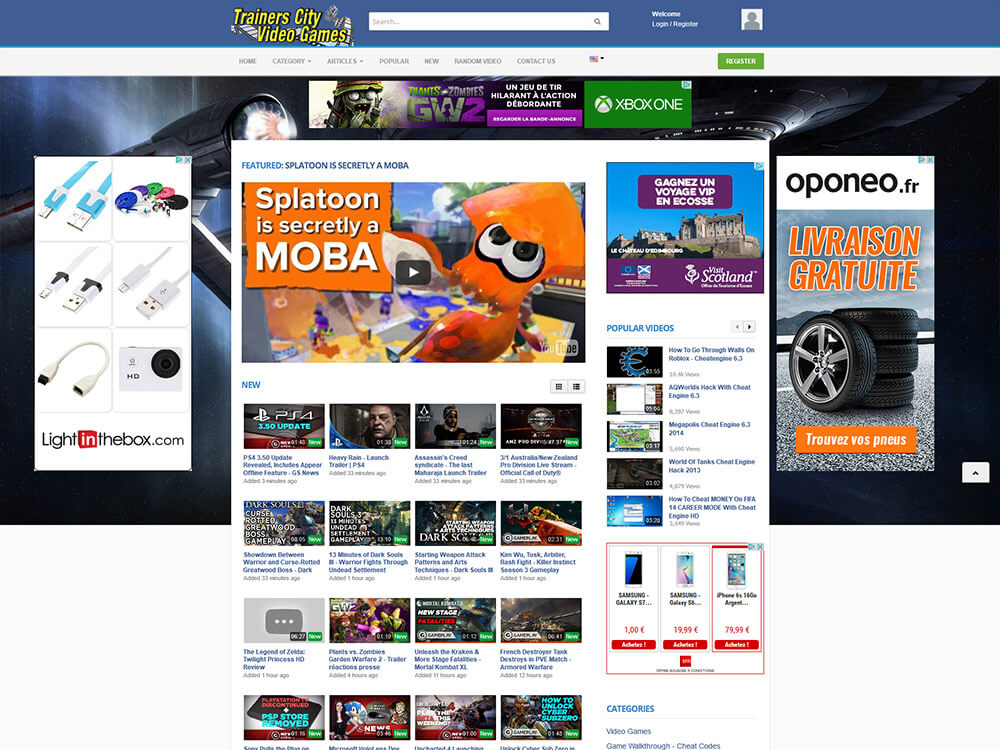
Task: Expand the Category dropdown menu
Action: click(291, 61)
